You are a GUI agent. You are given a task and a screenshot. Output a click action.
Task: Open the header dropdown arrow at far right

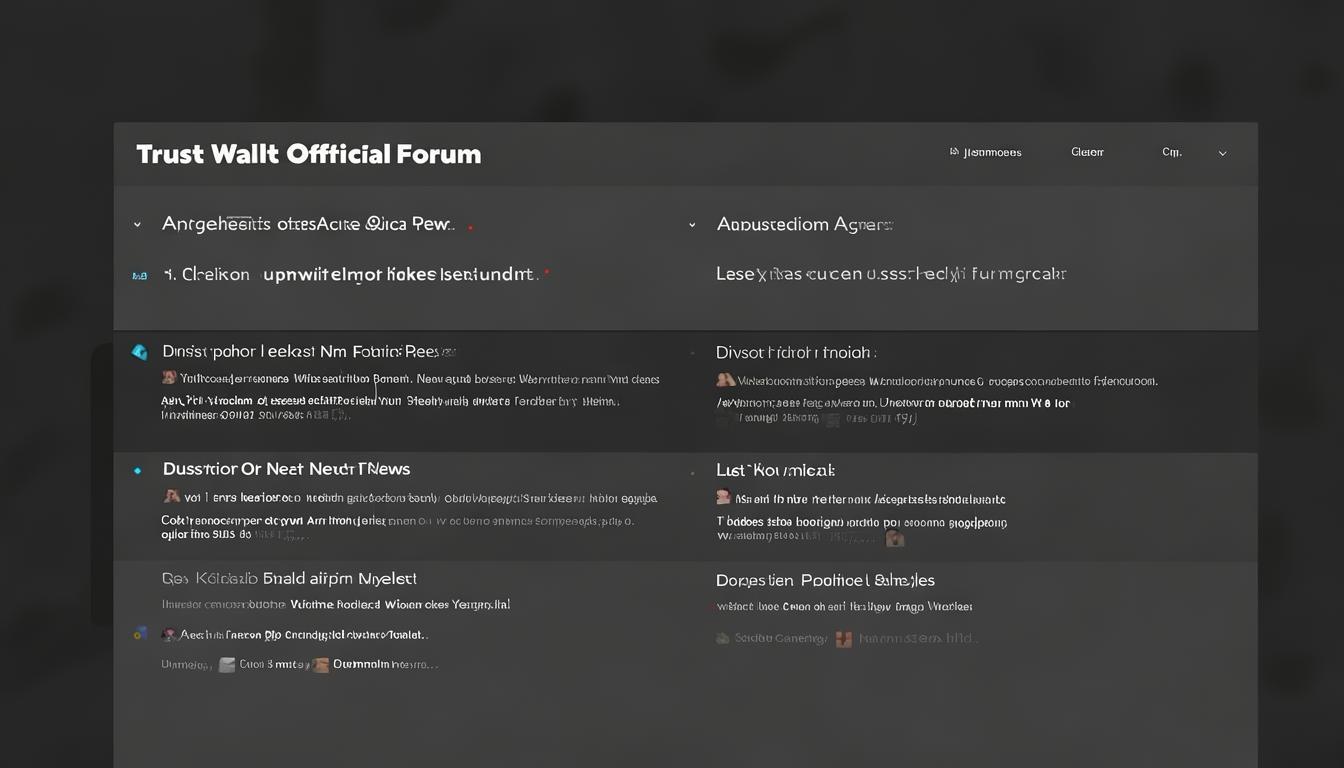[x=1222, y=153]
